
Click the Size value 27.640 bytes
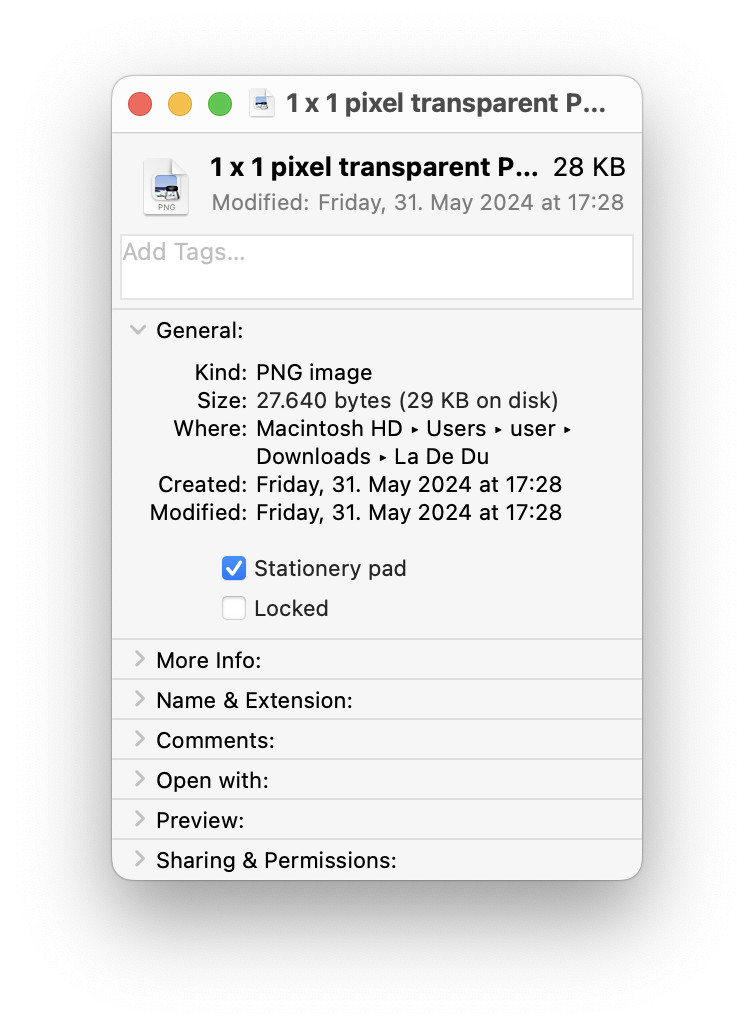407,401
